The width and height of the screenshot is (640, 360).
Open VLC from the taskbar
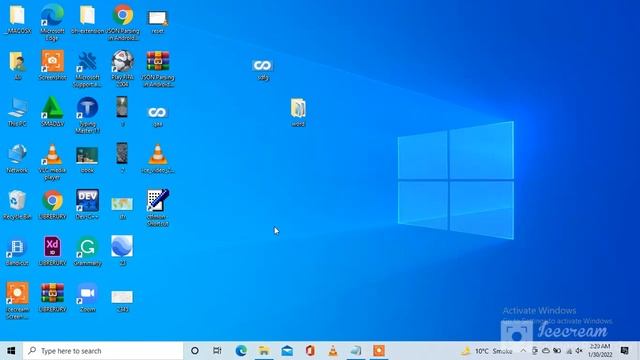pyautogui.click(x=333, y=351)
